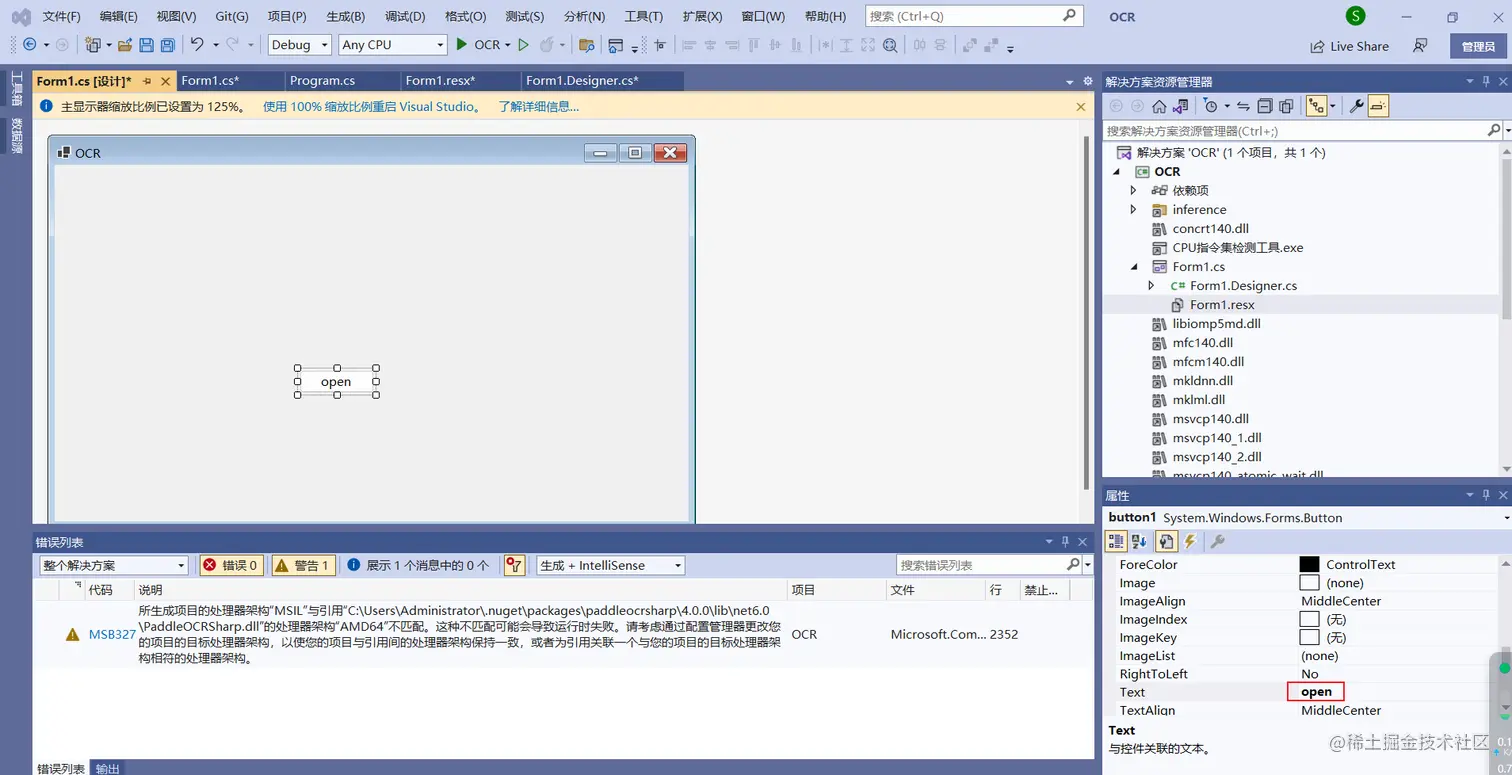Switch Solution Explorer to the Visual Studio views icon
1512x775 pixels.
pos(1180,106)
